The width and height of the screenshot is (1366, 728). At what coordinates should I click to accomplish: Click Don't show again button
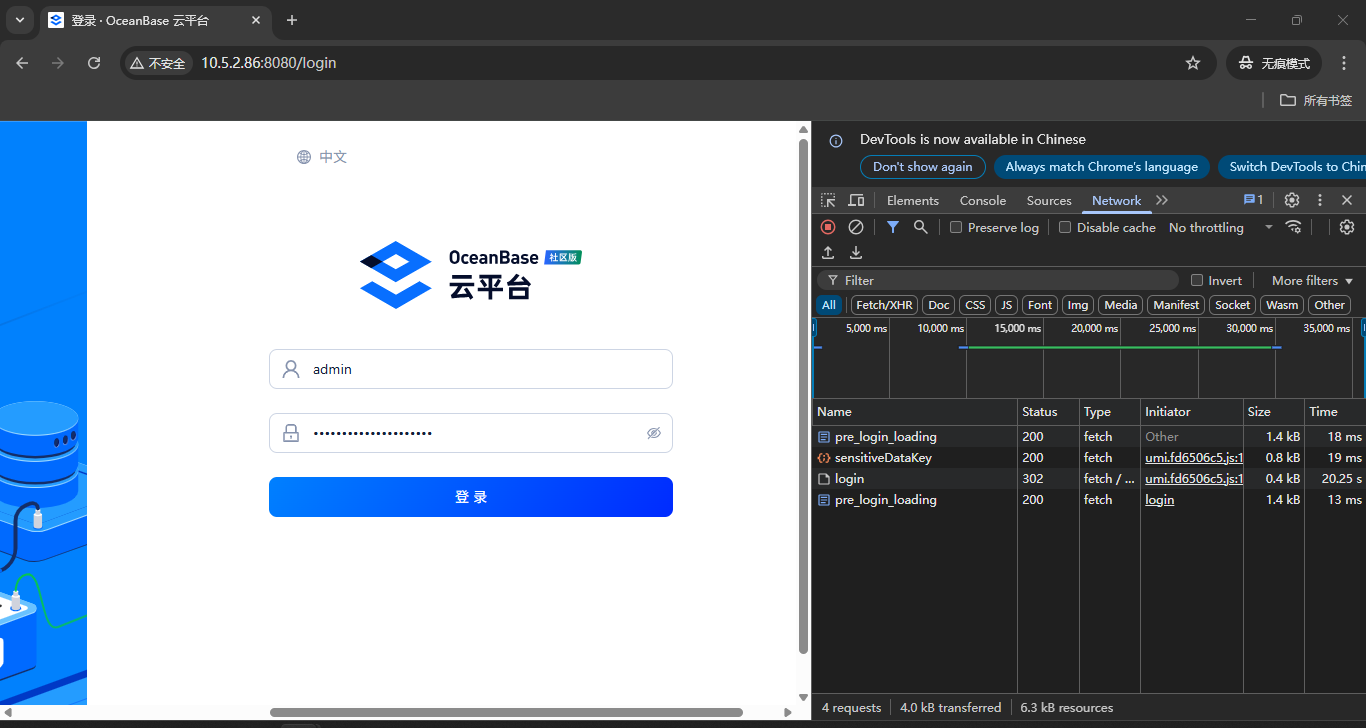(x=923, y=167)
